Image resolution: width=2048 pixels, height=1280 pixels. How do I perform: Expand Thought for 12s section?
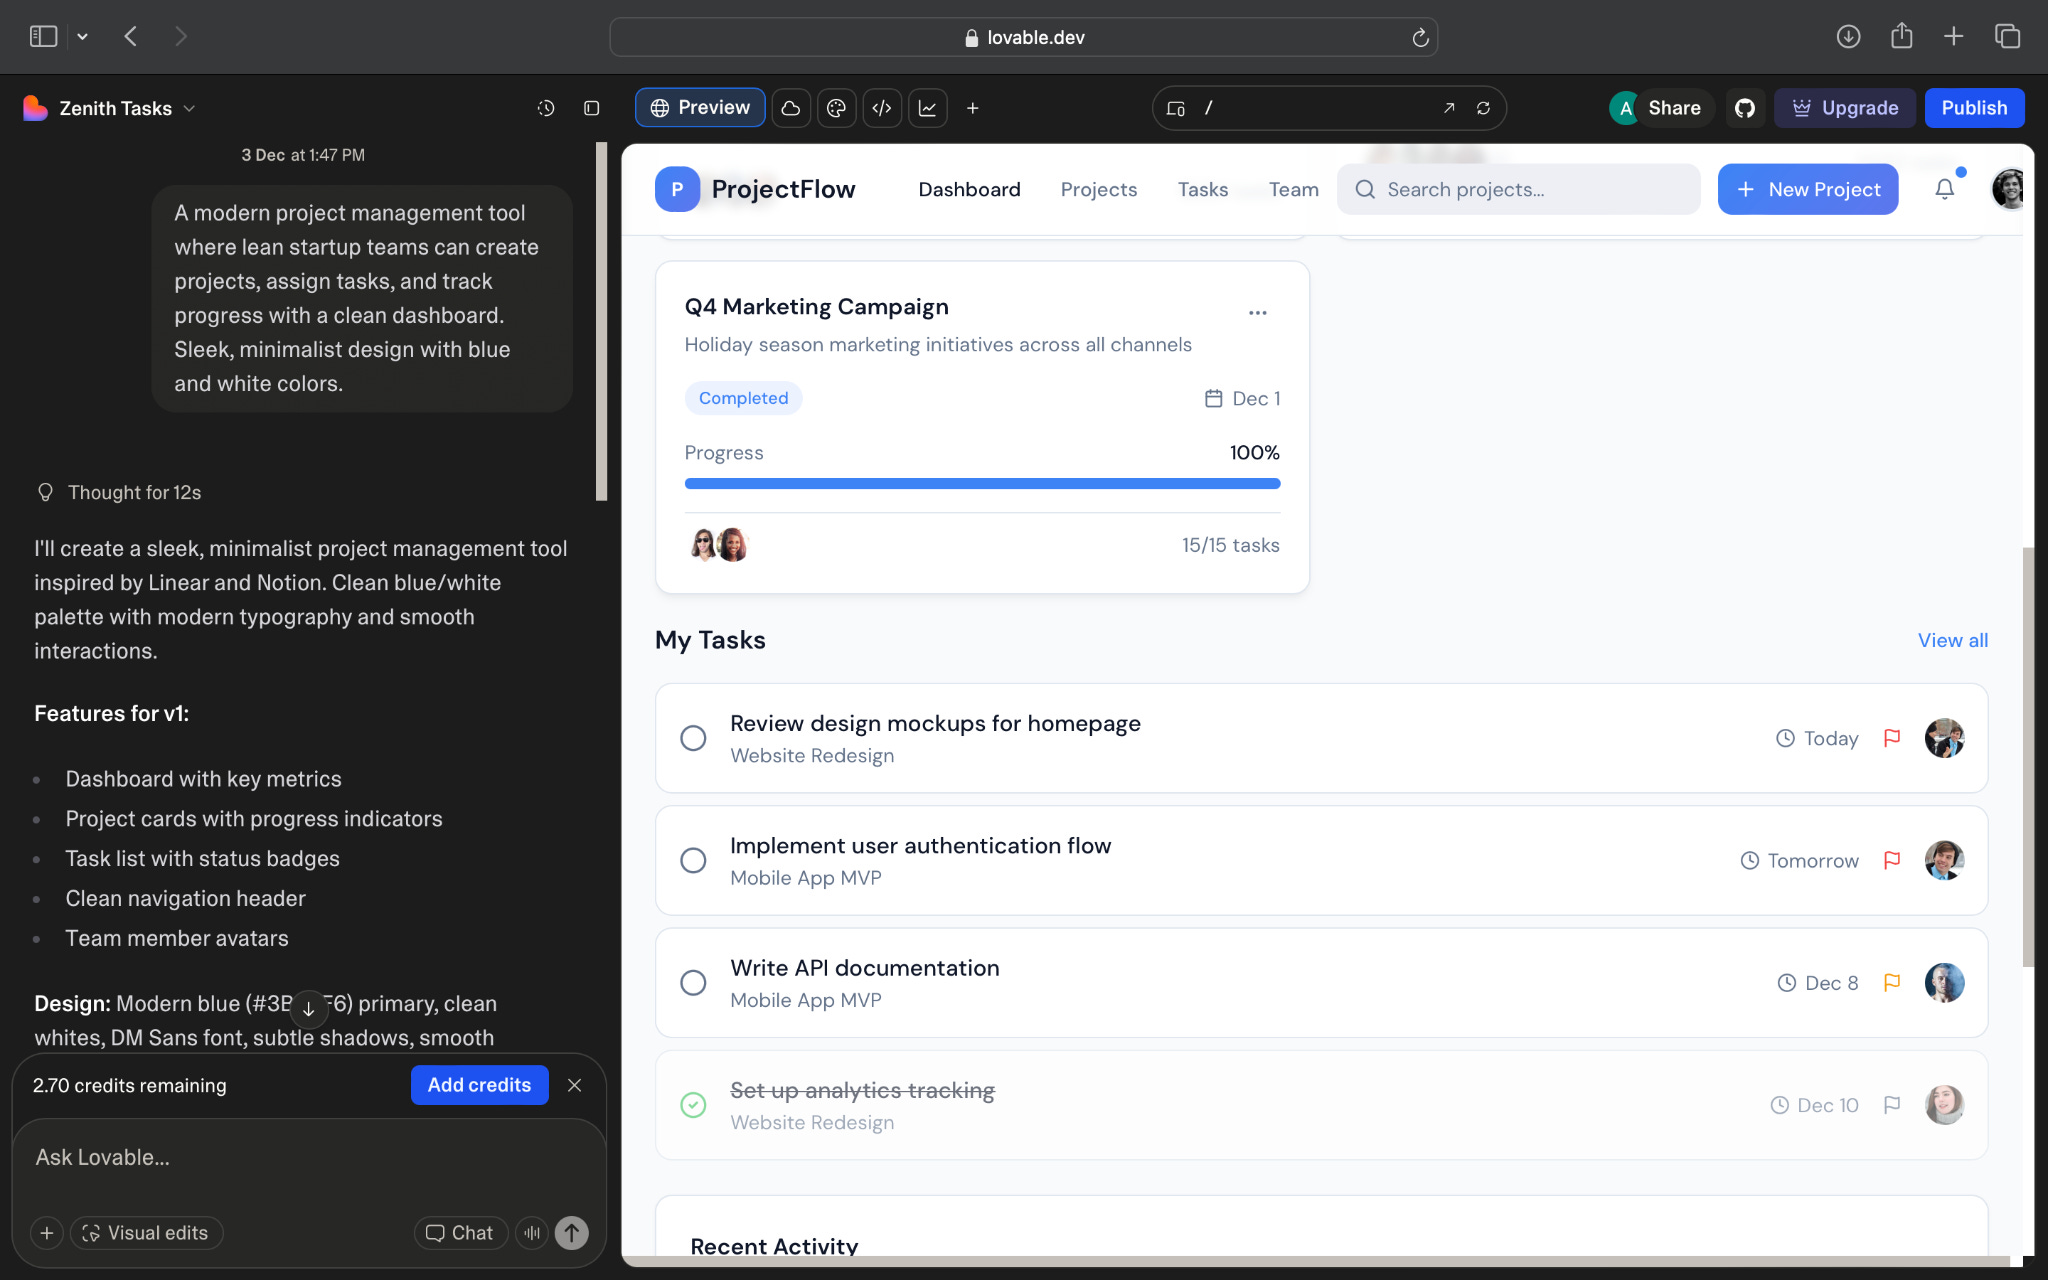point(133,492)
